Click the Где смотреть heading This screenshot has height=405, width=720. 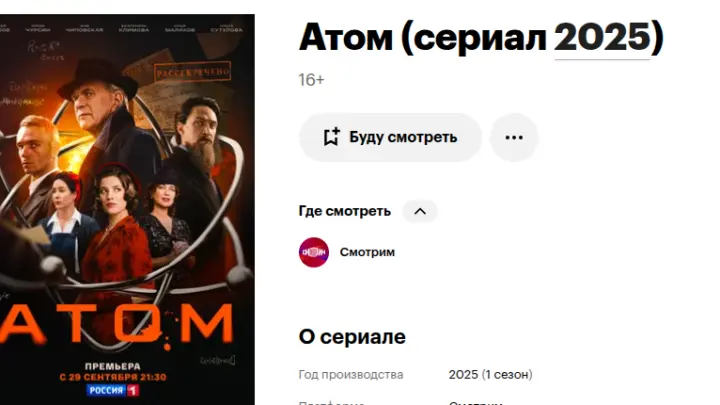point(344,211)
